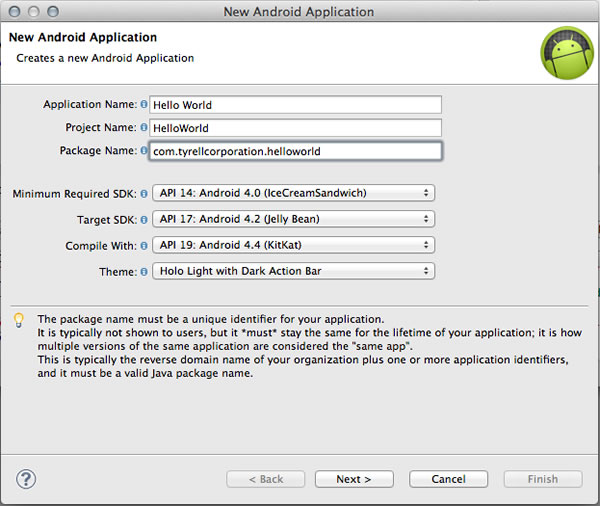
Task: Click the info icon beside Minimum Required SDK
Action: 144,194
